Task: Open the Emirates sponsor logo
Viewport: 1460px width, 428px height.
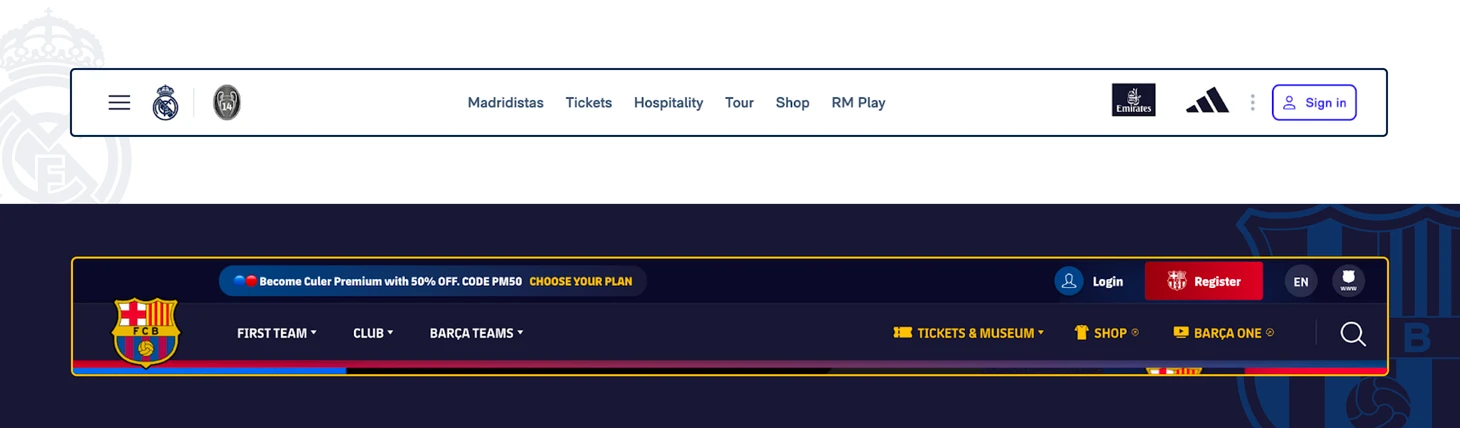Action: click(x=1133, y=100)
